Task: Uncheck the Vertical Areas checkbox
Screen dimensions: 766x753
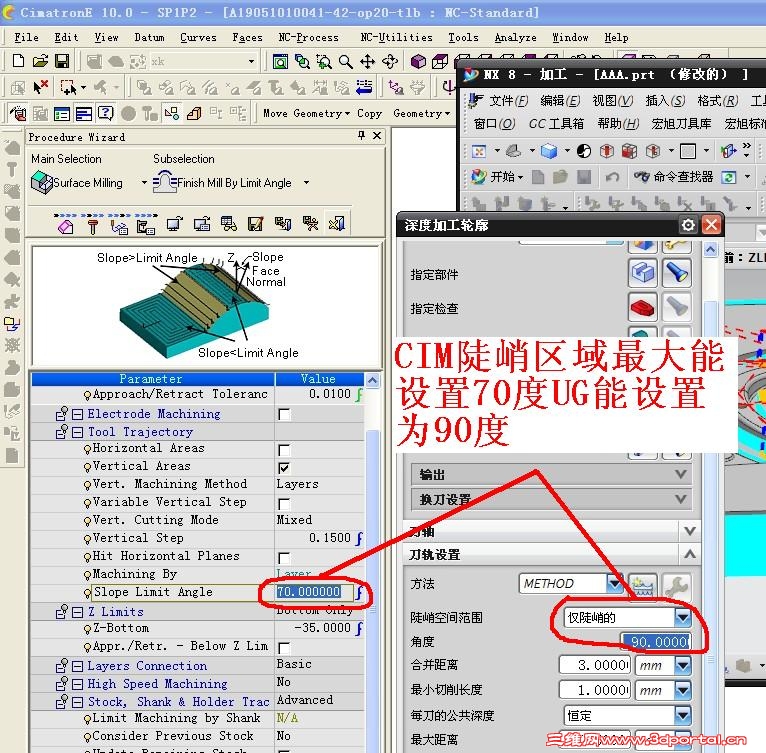Action: coord(284,468)
